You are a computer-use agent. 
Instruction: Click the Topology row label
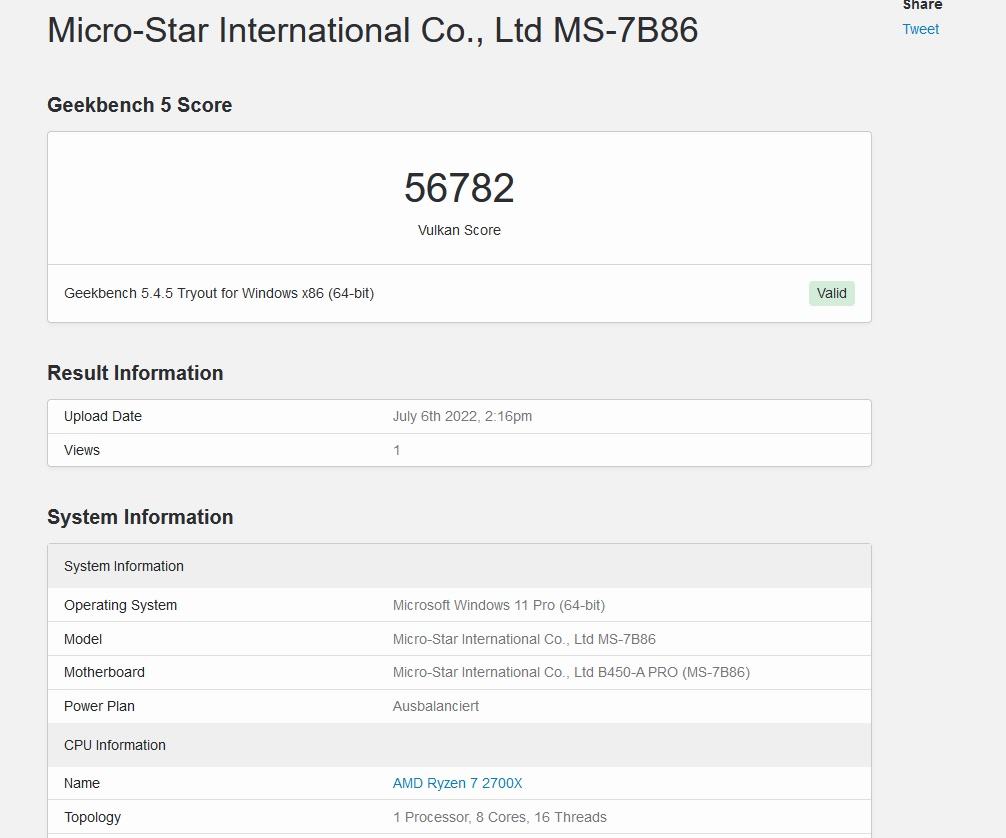92,817
